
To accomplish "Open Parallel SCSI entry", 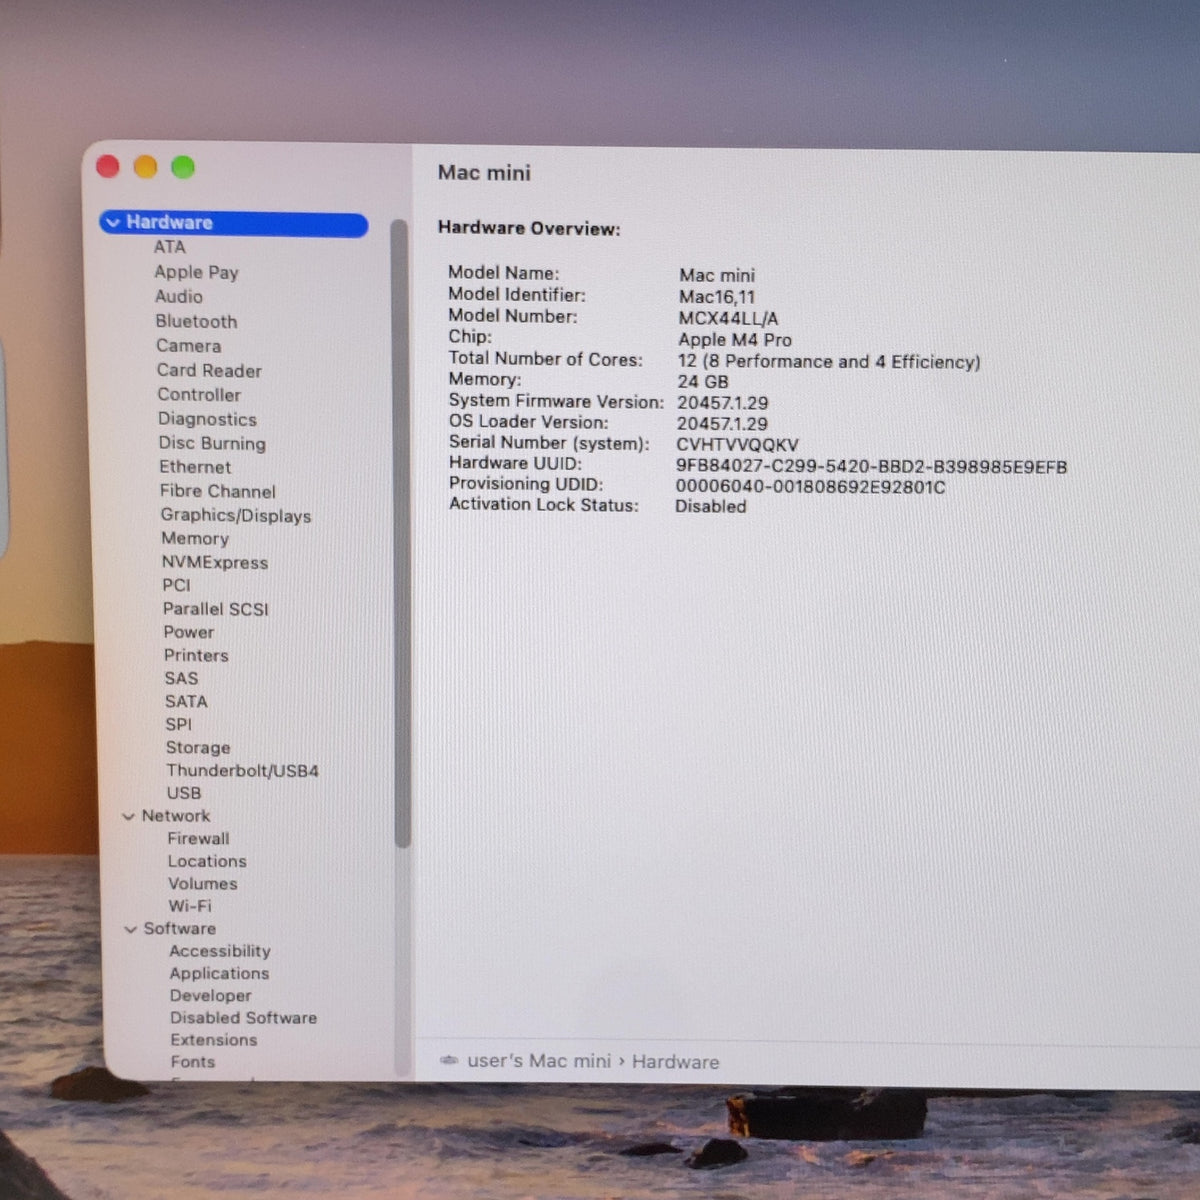I will [216, 609].
